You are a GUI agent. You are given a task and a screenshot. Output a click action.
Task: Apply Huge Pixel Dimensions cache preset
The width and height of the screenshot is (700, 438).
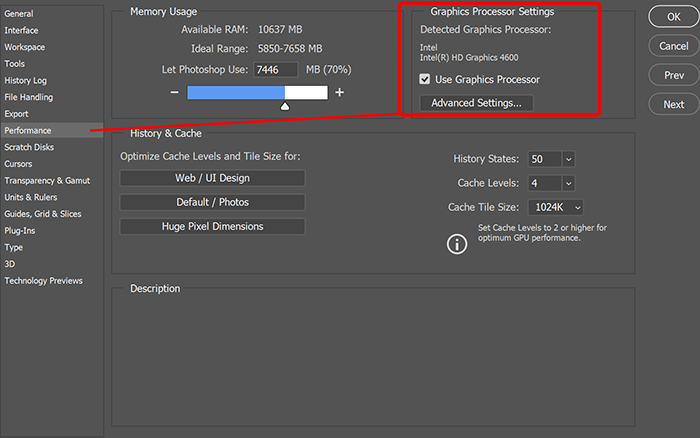tap(212, 226)
